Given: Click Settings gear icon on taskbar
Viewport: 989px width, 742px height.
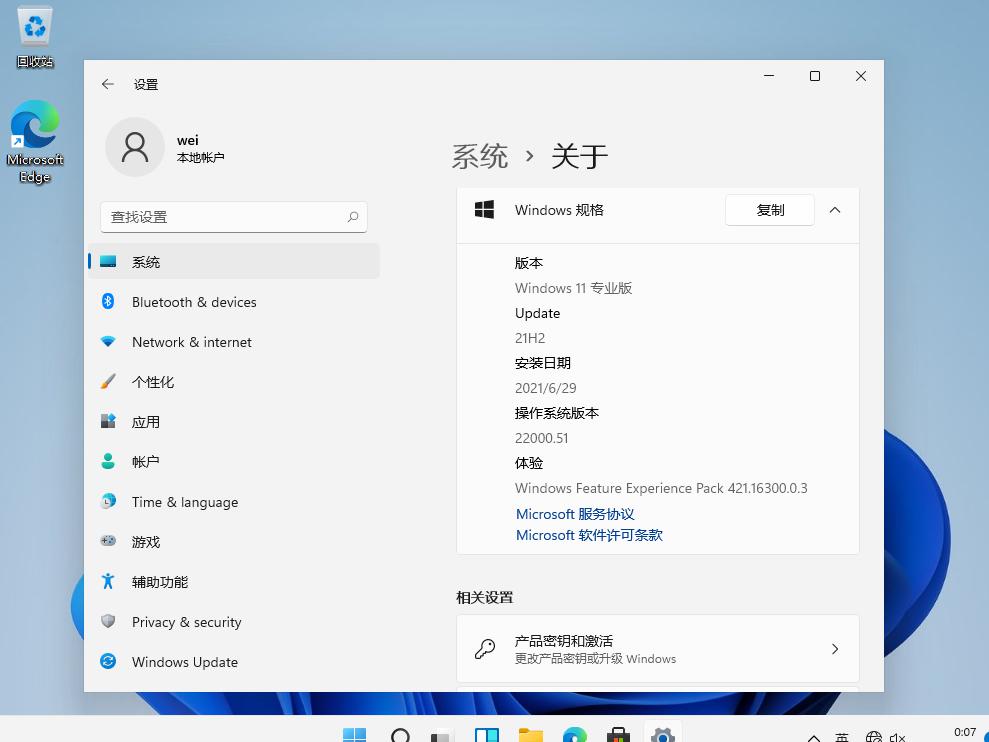Looking at the screenshot, I should pyautogui.click(x=662, y=734).
